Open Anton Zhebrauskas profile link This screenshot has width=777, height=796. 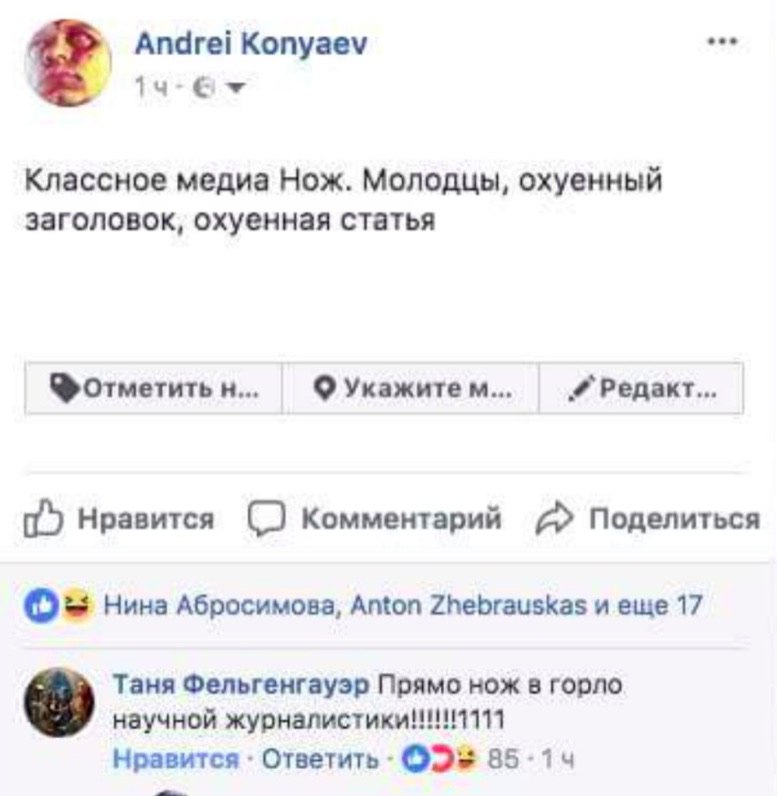[x=468, y=605]
